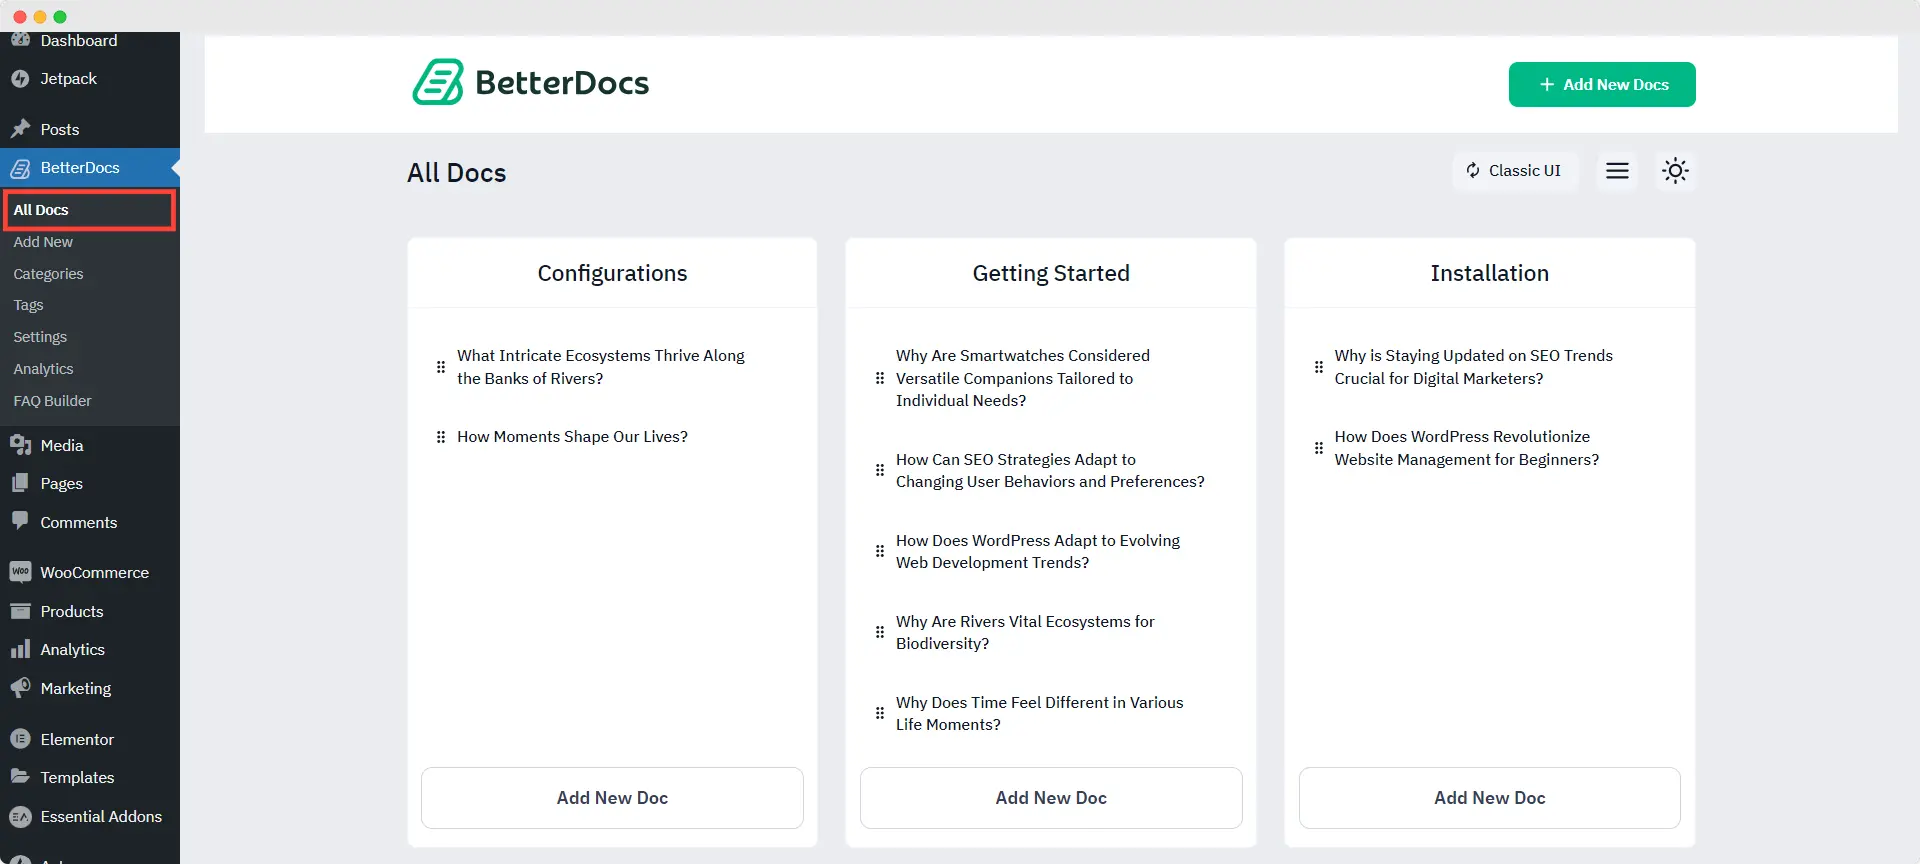
Task: Open the list view hamburger icon
Action: pos(1617,171)
